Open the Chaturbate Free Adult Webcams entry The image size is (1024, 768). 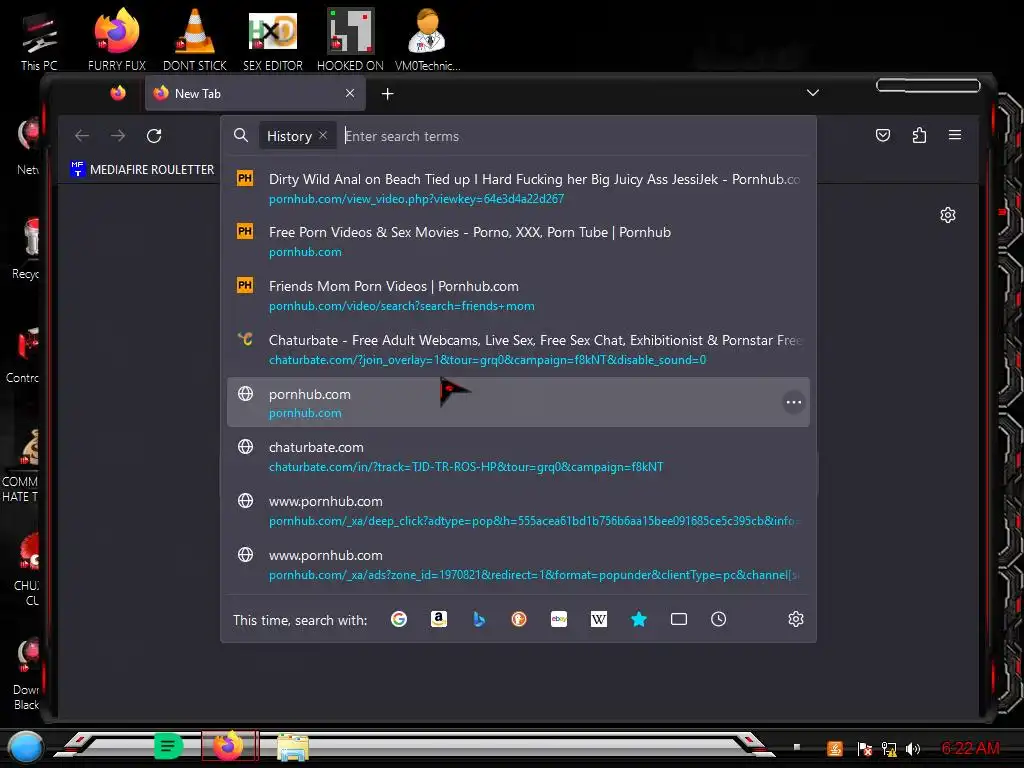click(518, 349)
